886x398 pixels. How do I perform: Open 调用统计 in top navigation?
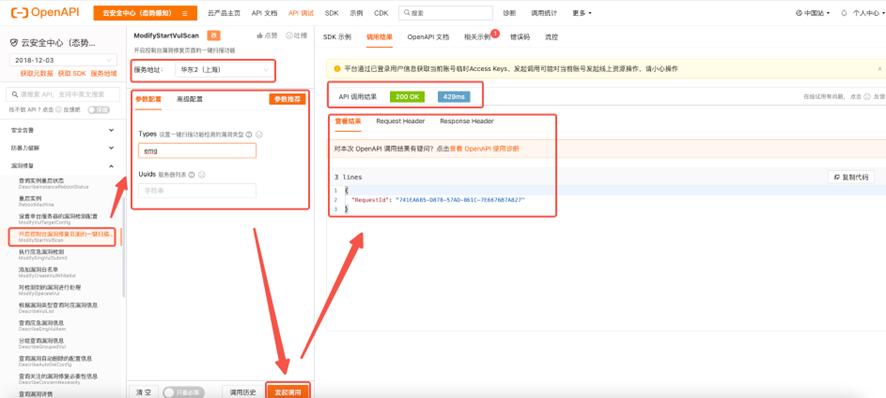pyautogui.click(x=544, y=12)
